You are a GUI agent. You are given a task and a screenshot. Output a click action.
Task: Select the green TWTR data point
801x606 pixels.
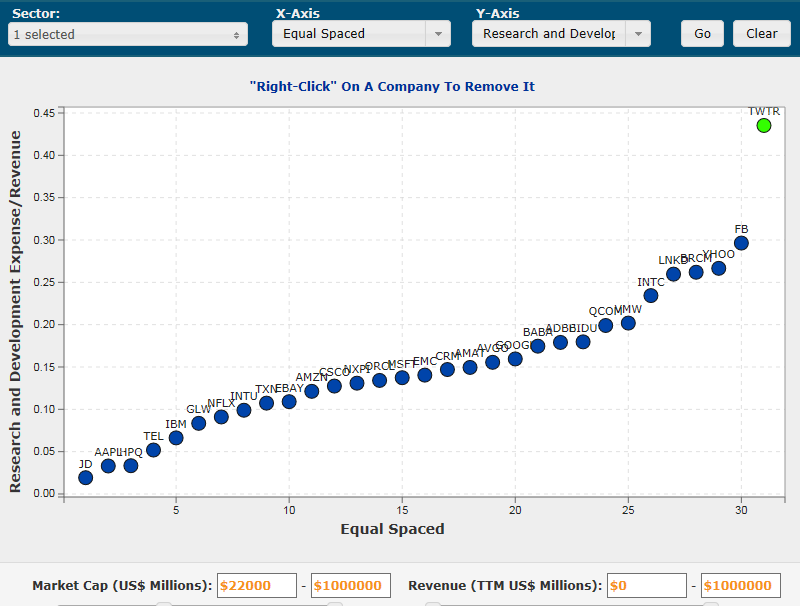point(764,126)
